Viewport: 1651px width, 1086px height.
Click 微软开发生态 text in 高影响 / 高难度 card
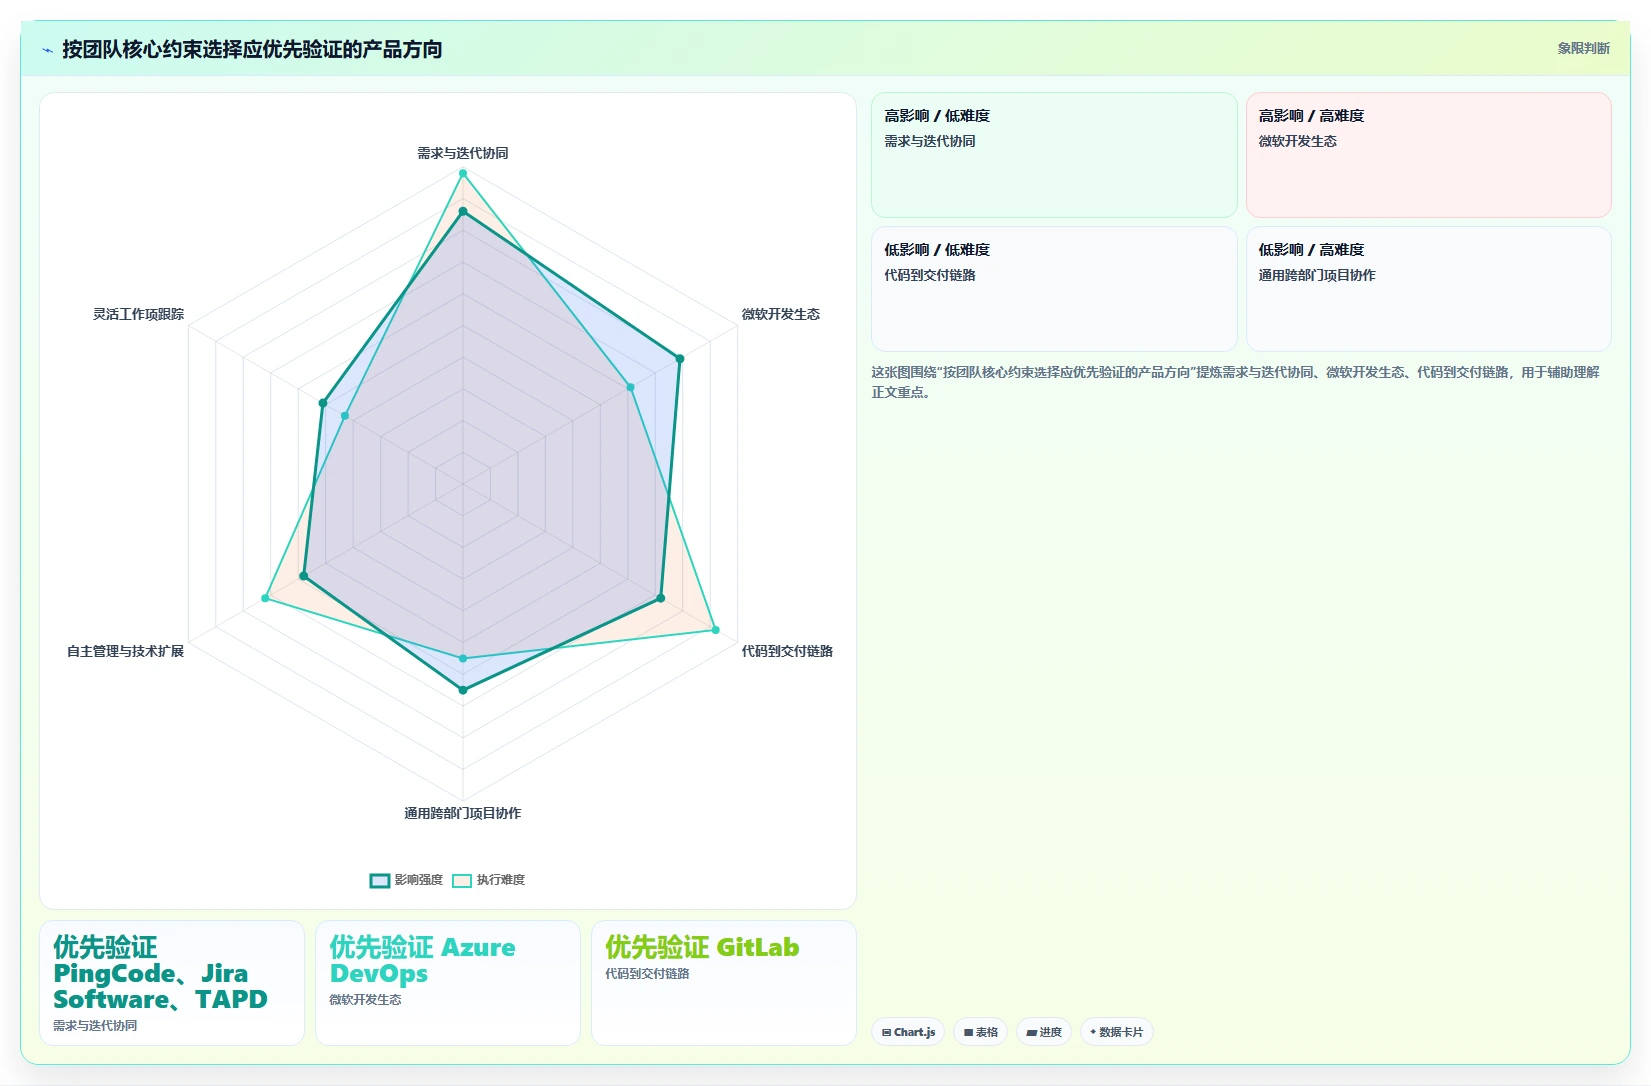1297,141
